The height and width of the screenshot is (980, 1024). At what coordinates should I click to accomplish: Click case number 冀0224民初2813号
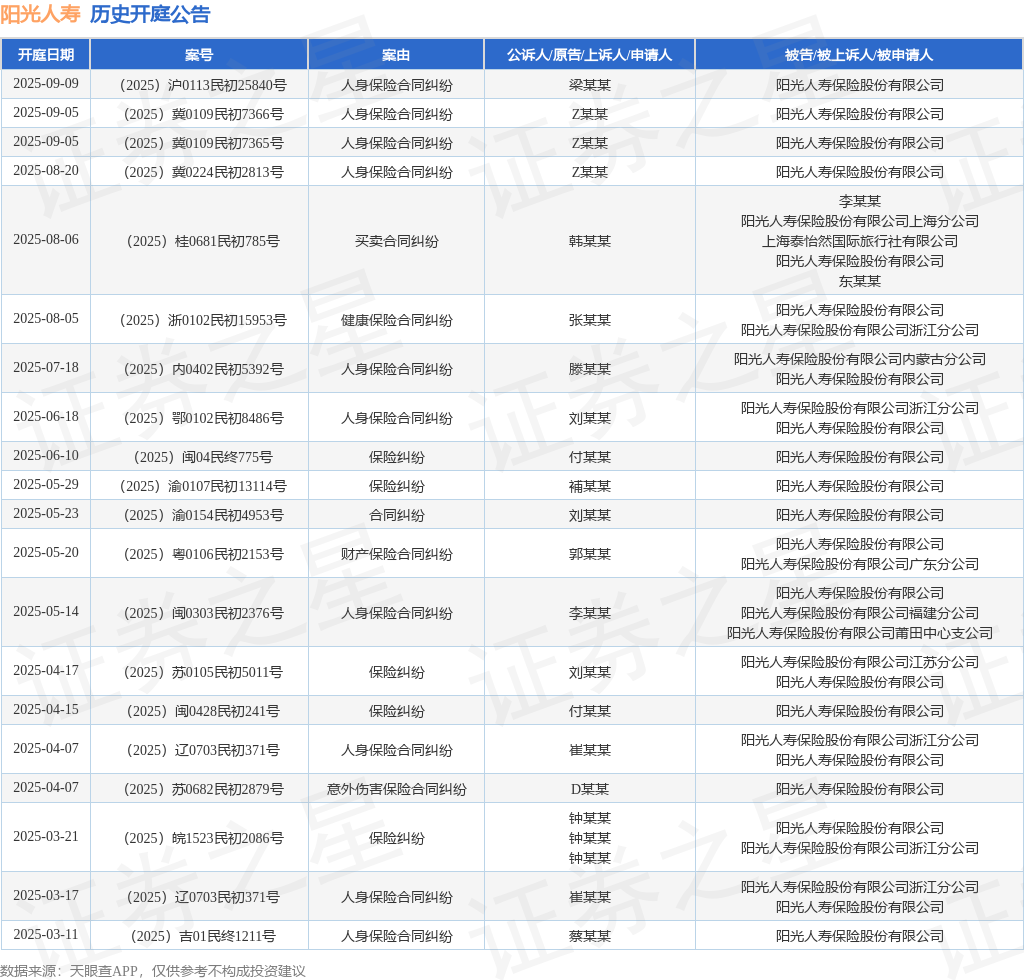click(x=203, y=172)
